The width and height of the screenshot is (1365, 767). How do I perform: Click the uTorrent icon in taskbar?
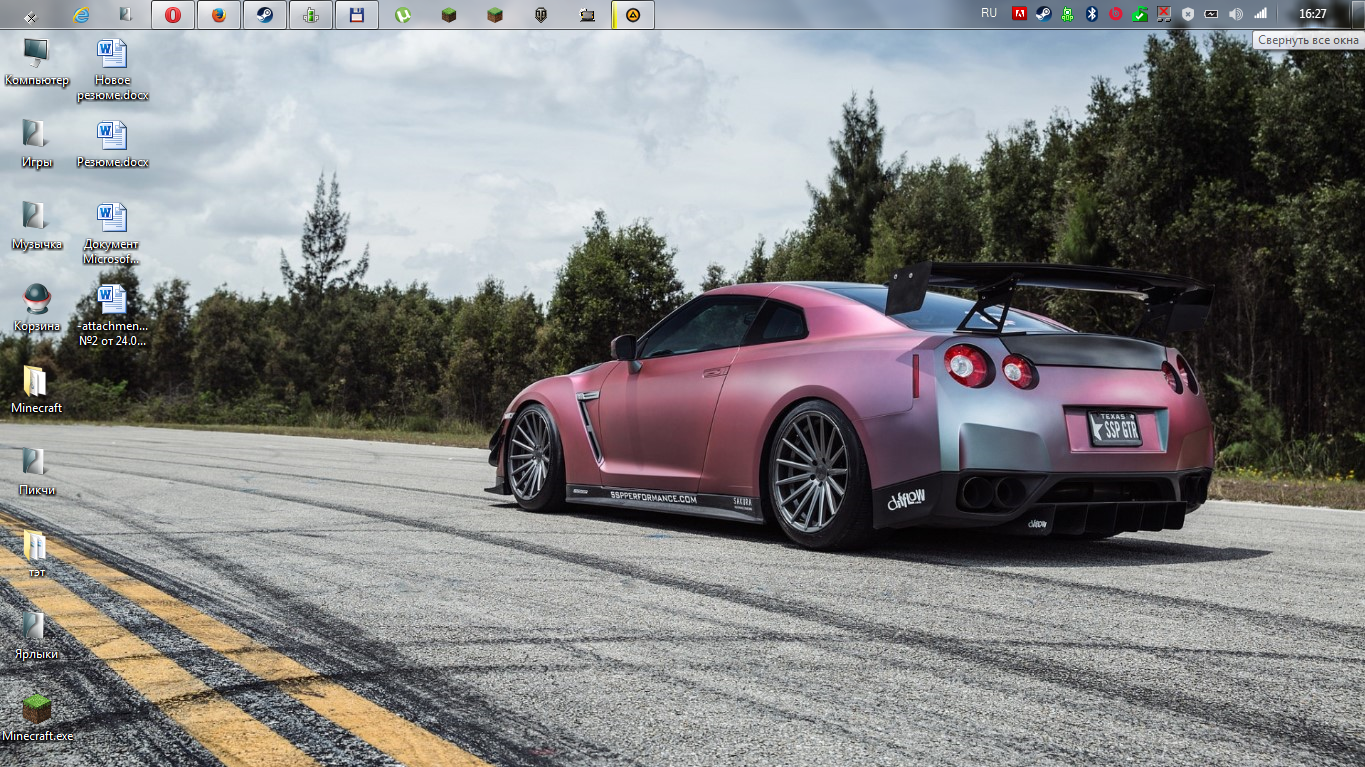click(402, 15)
